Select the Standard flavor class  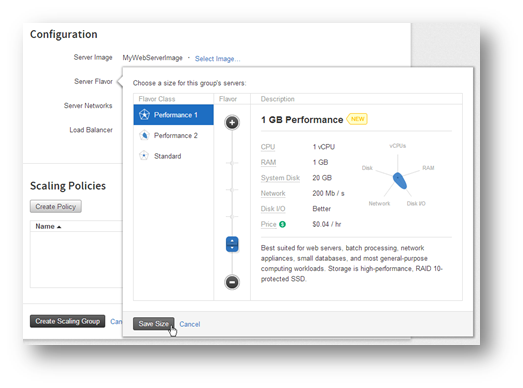click(173, 156)
